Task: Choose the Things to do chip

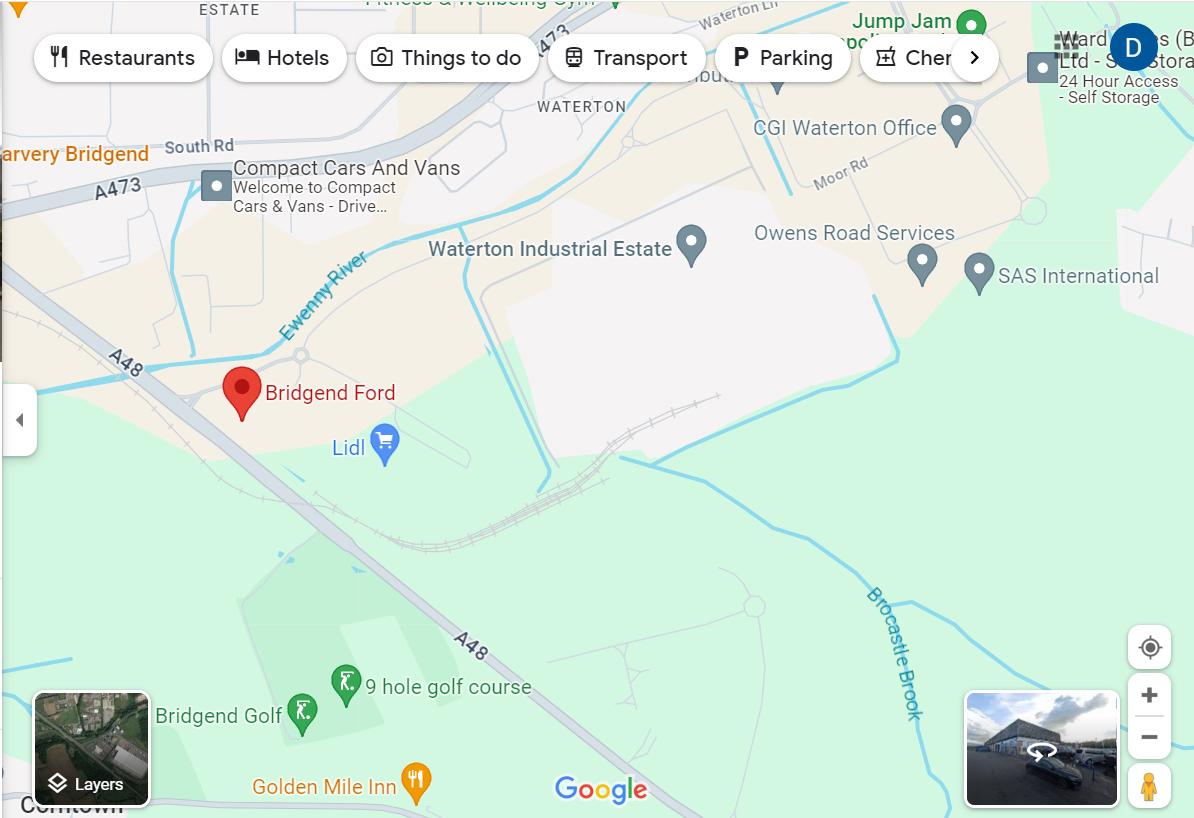Action: [x=447, y=58]
